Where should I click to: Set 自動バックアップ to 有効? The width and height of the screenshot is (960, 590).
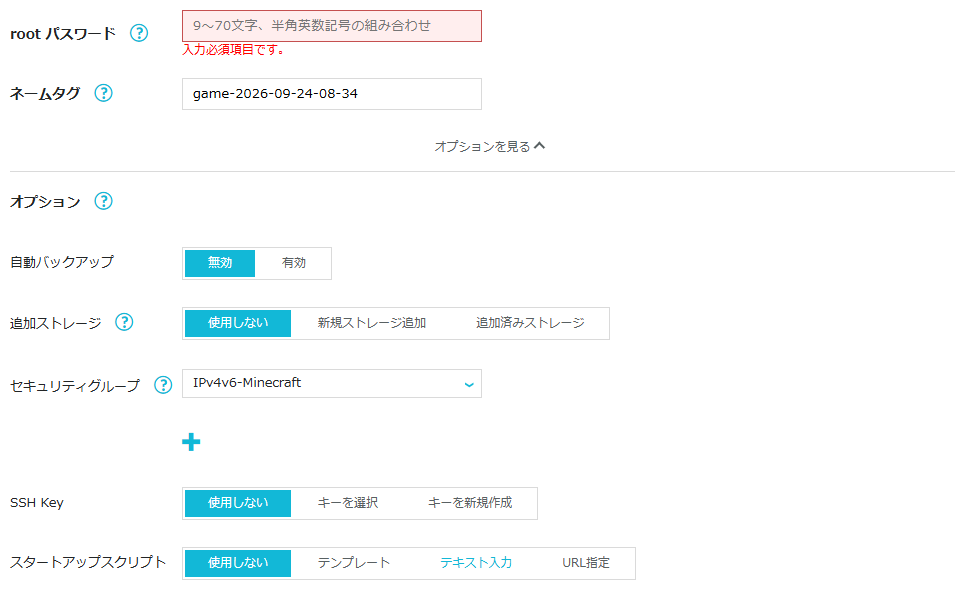(x=293, y=263)
